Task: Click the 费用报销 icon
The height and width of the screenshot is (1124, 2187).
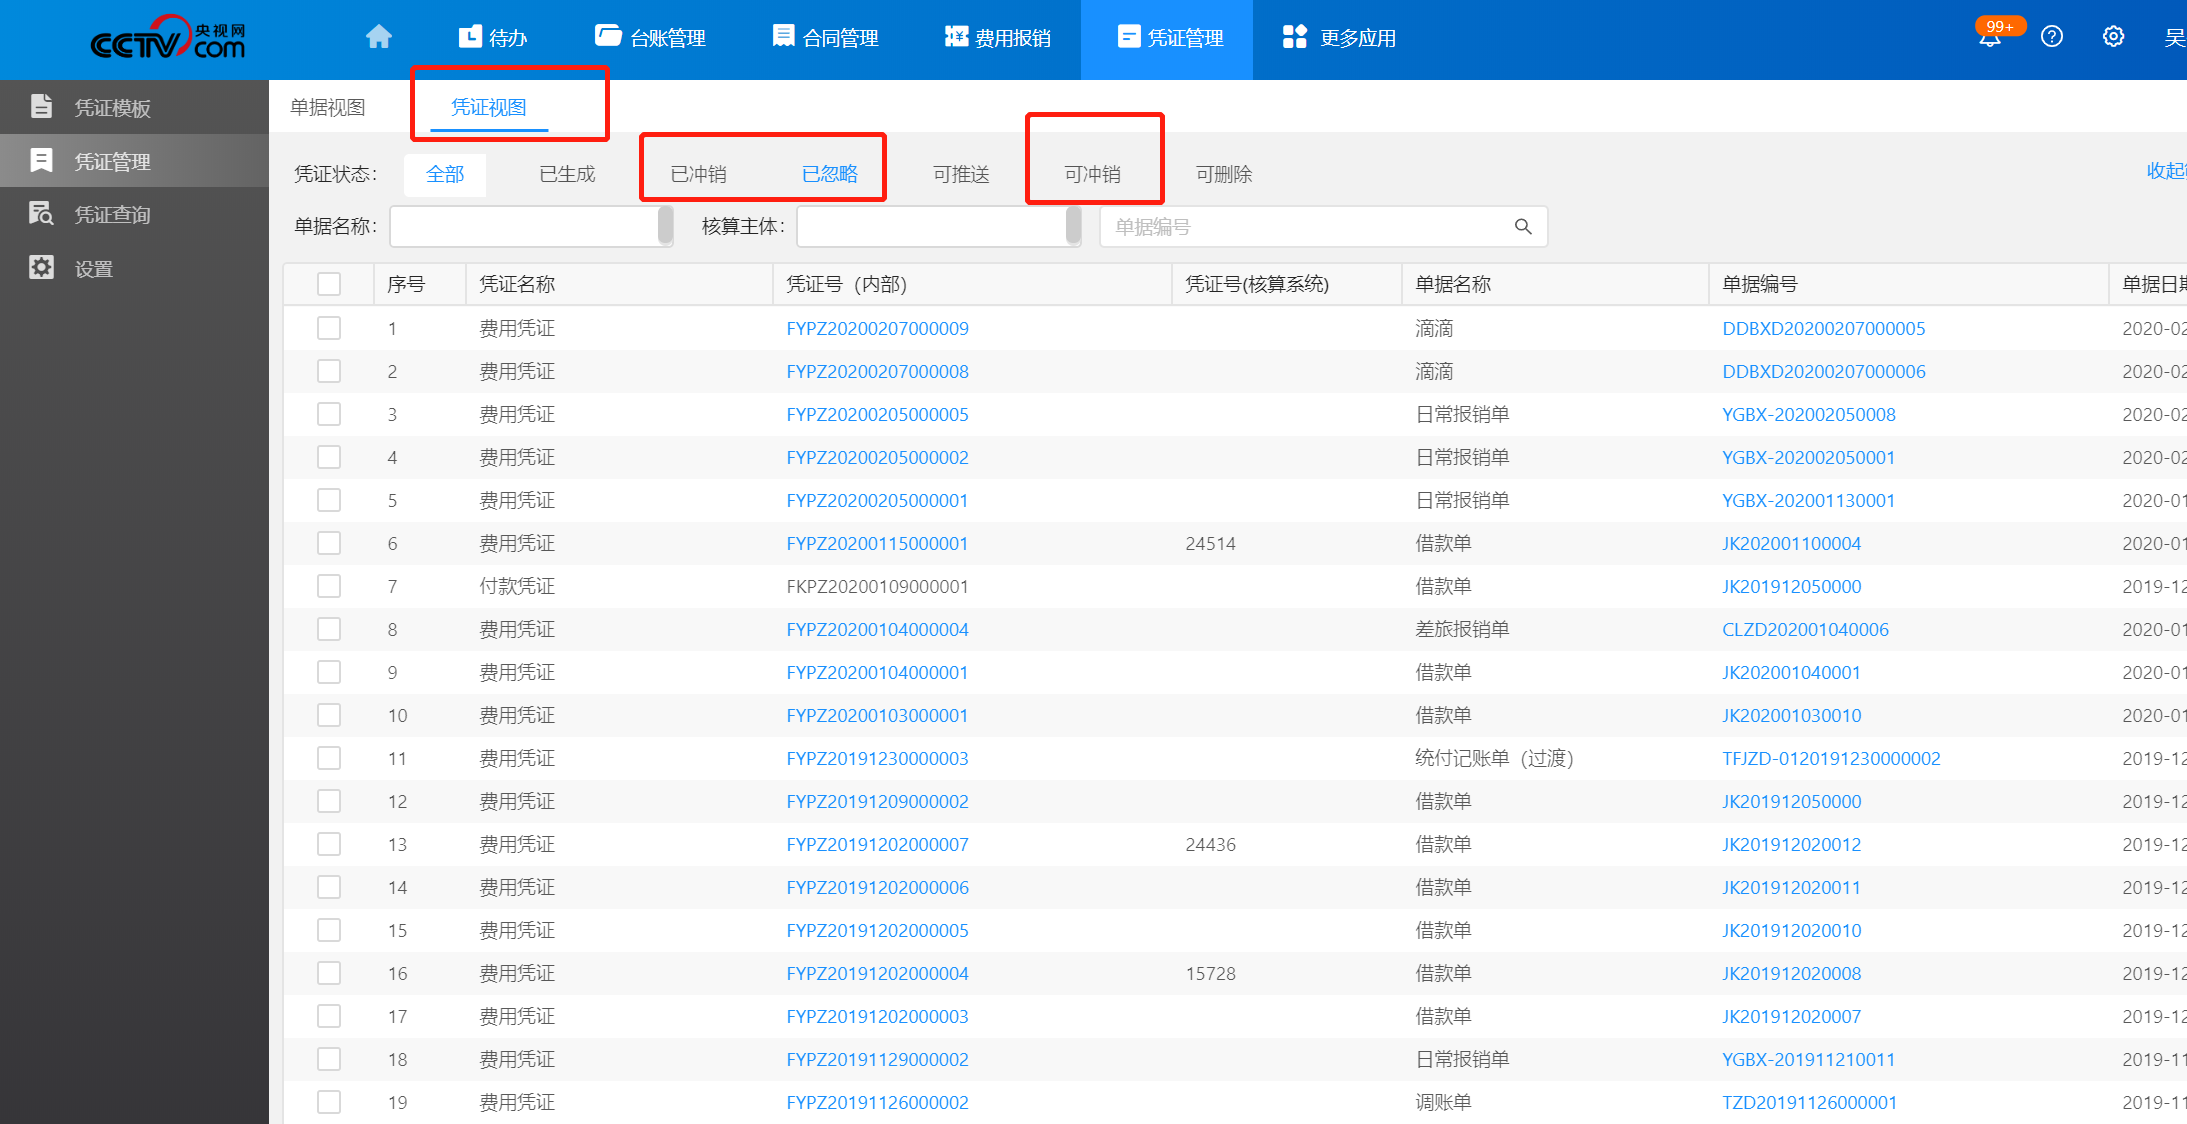Action: pyautogui.click(x=956, y=37)
